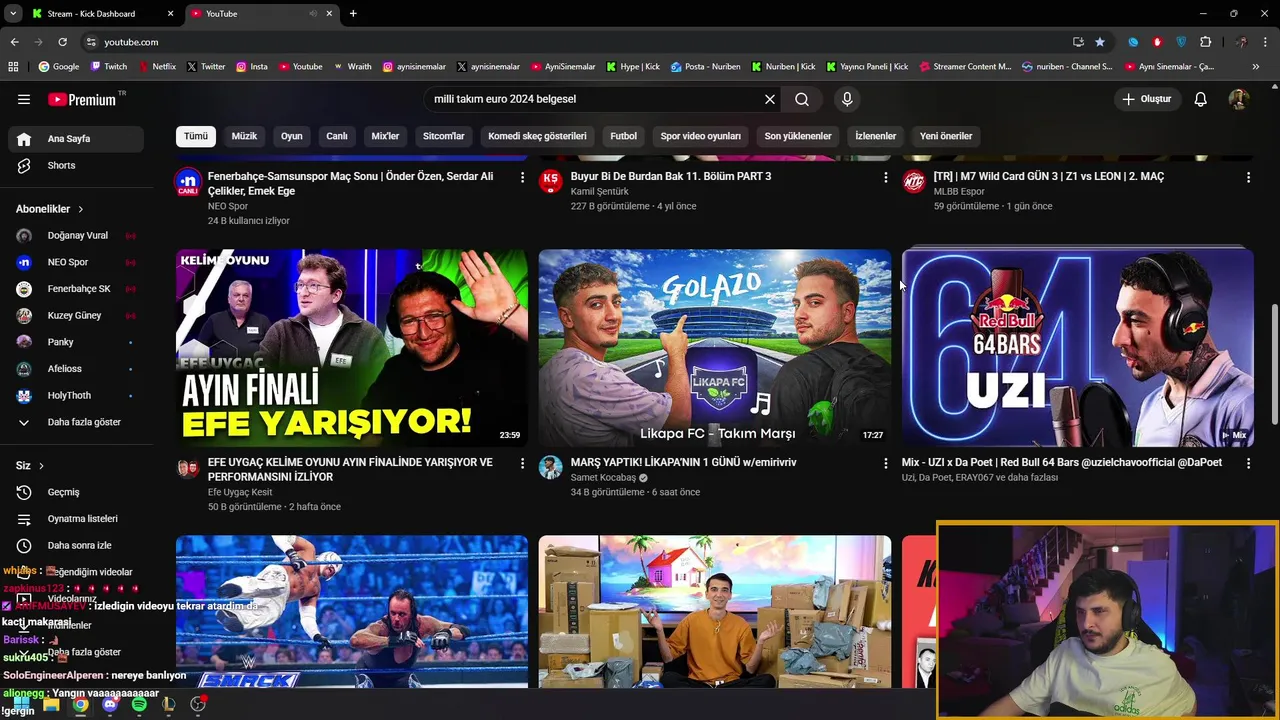Viewport: 1280px width, 720px height.
Task: Open the Netflix bookmark
Action: [x=157, y=67]
